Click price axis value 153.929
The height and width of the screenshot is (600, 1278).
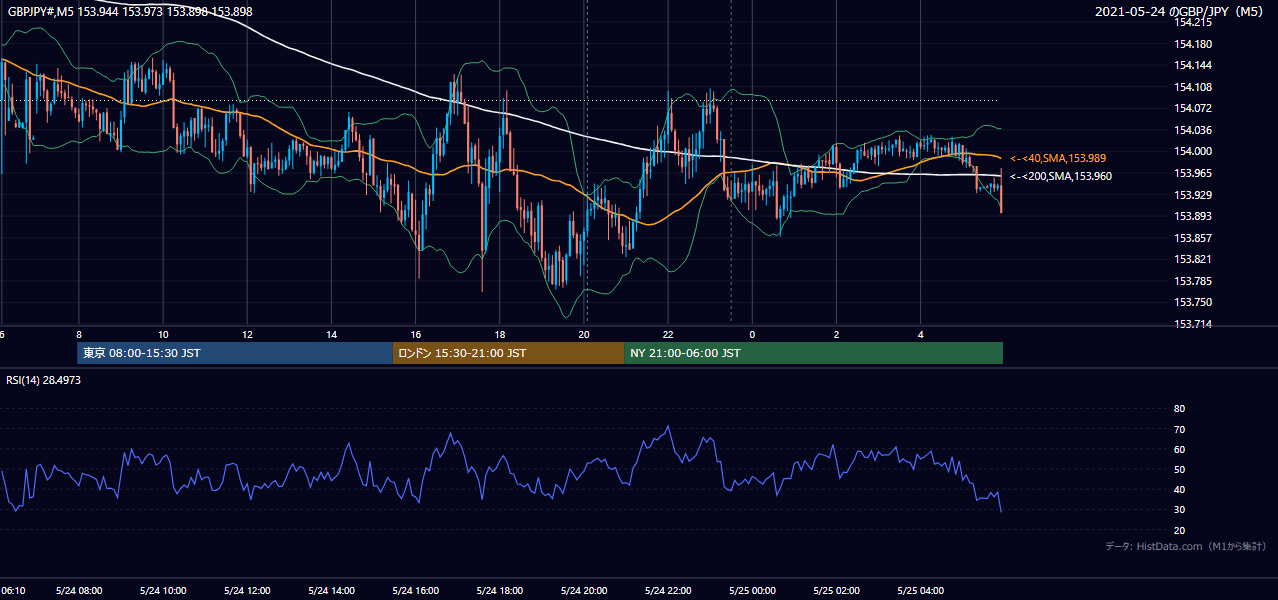[x=1194, y=195]
